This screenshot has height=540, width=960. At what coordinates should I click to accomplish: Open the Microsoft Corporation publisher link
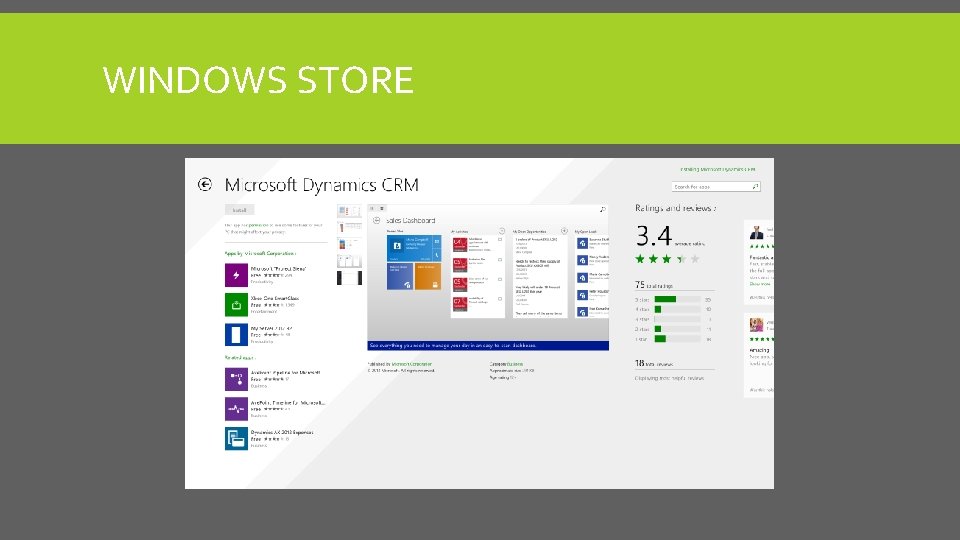411,364
